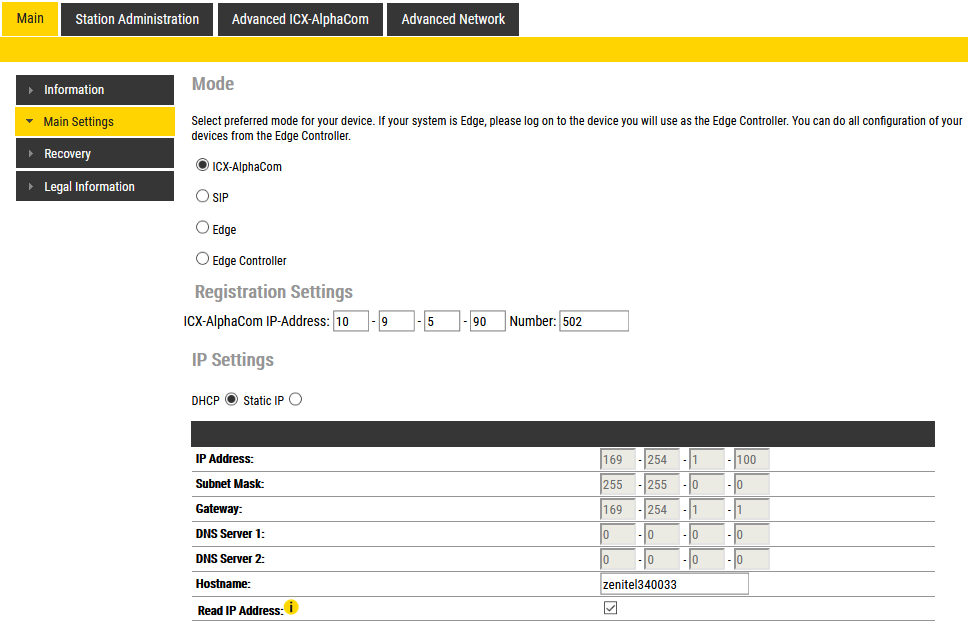The image size is (968, 635).
Task: Click last octet field showing 90
Action: pos(487,321)
